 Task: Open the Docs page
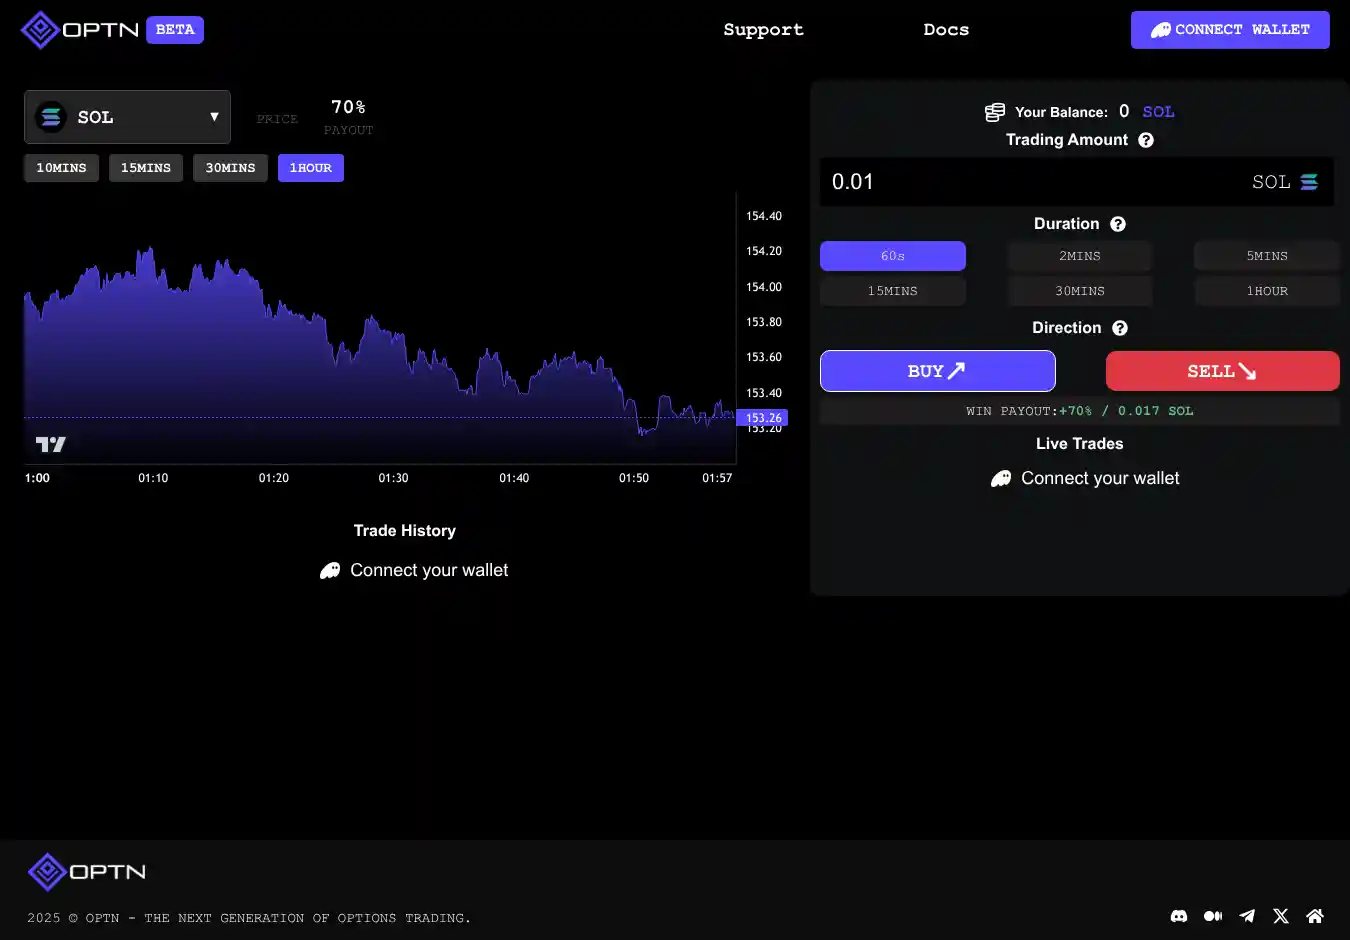click(946, 30)
